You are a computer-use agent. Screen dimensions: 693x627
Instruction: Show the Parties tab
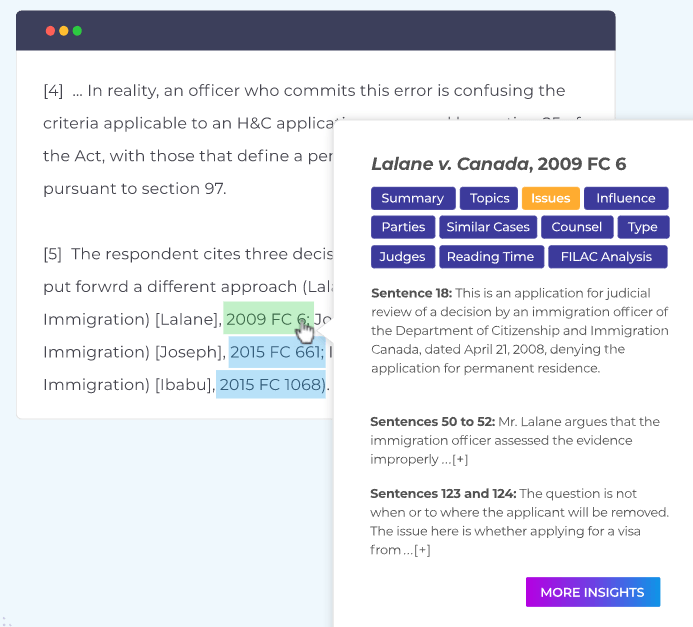click(403, 227)
